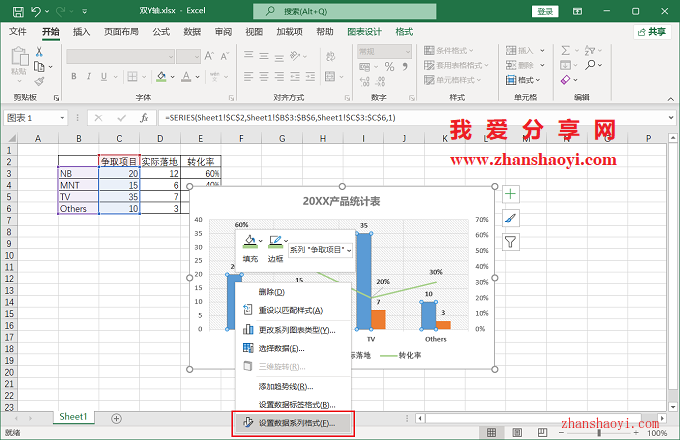Open the font name combo box

click(121, 56)
